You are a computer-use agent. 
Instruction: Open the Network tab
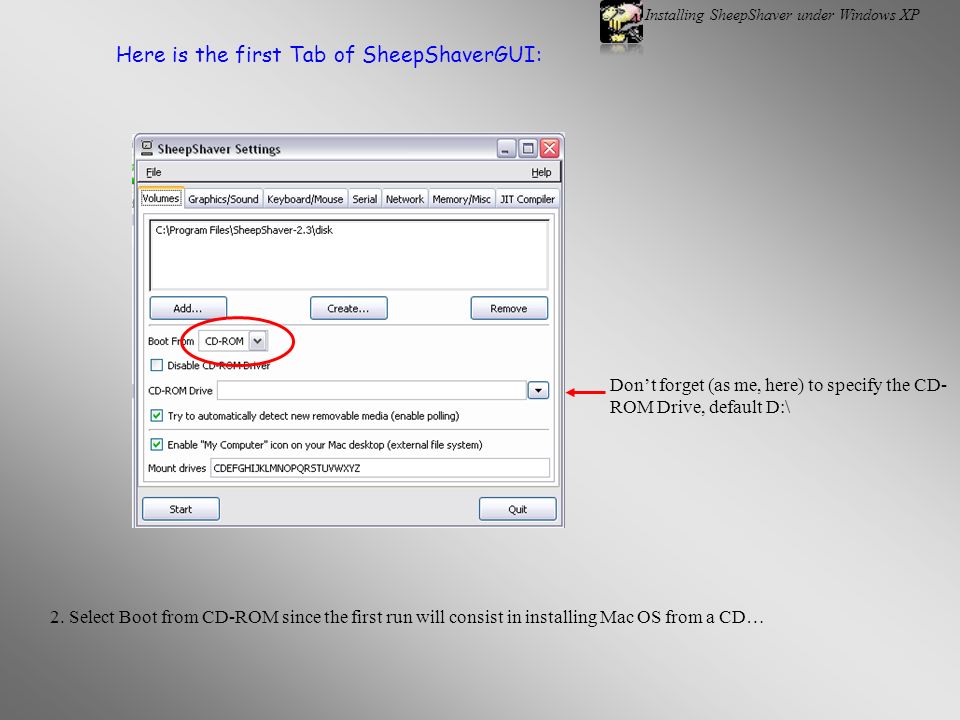[x=404, y=199]
